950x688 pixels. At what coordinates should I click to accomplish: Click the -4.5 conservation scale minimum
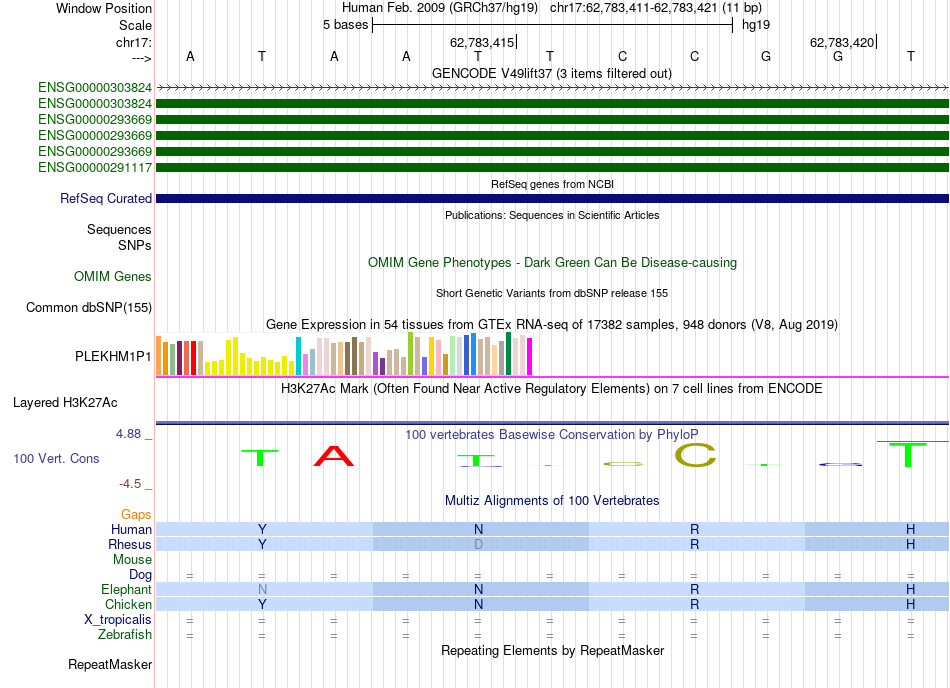click(x=130, y=484)
